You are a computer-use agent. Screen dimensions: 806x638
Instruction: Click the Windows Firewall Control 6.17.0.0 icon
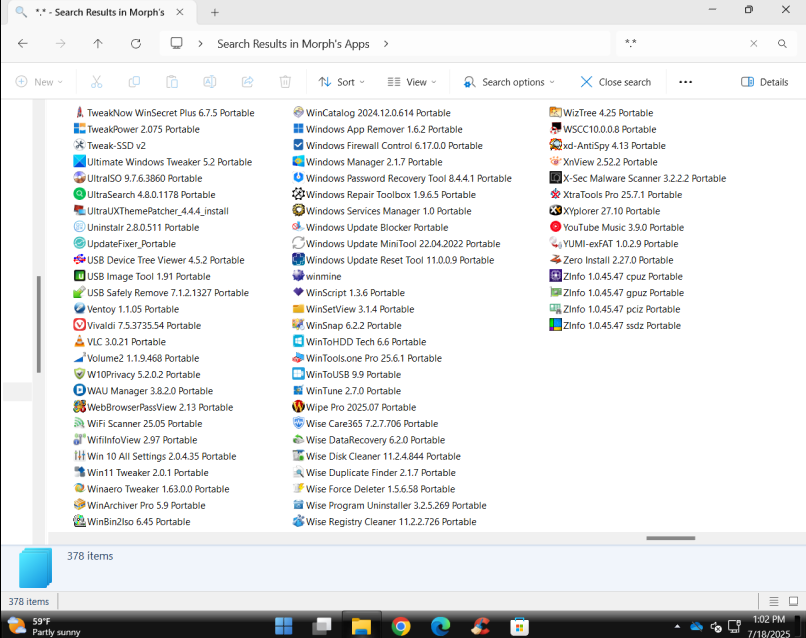click(x=298, y=145)
